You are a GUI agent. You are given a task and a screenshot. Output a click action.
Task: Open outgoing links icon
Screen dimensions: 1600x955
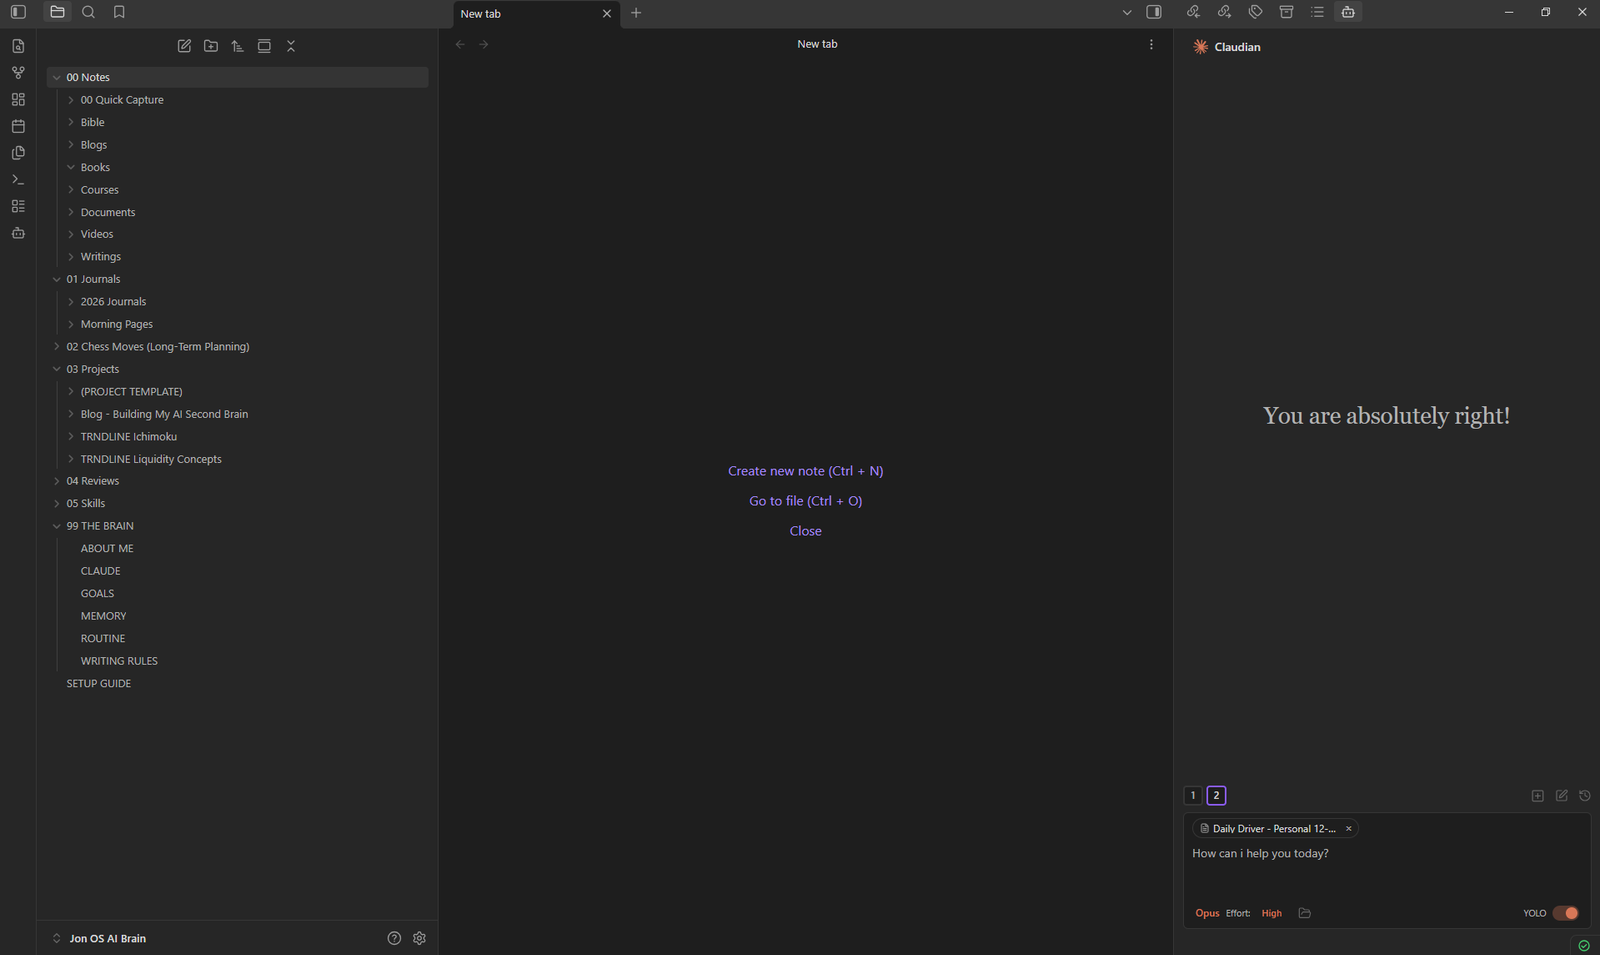coord(1224,12)
